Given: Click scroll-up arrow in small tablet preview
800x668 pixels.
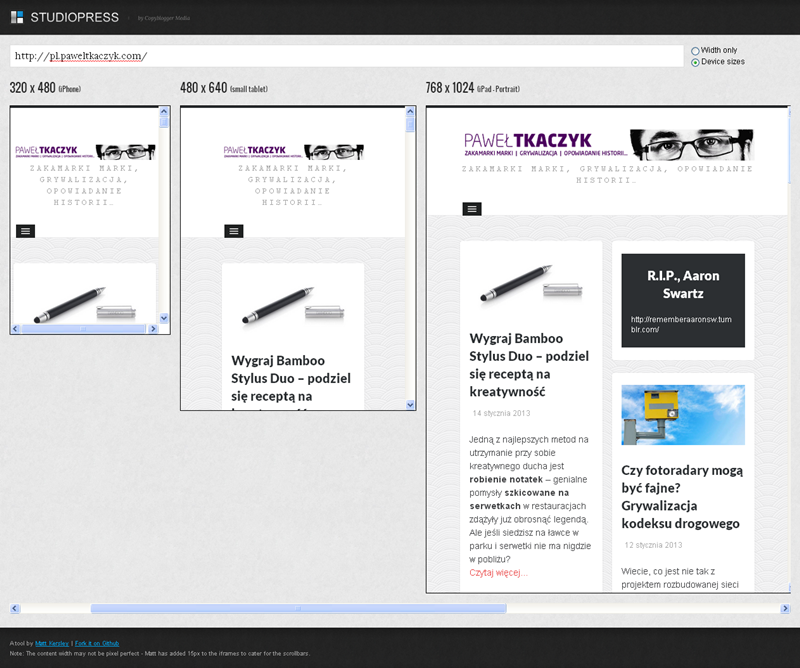Looking at the screenshot, I should point(410,111).
